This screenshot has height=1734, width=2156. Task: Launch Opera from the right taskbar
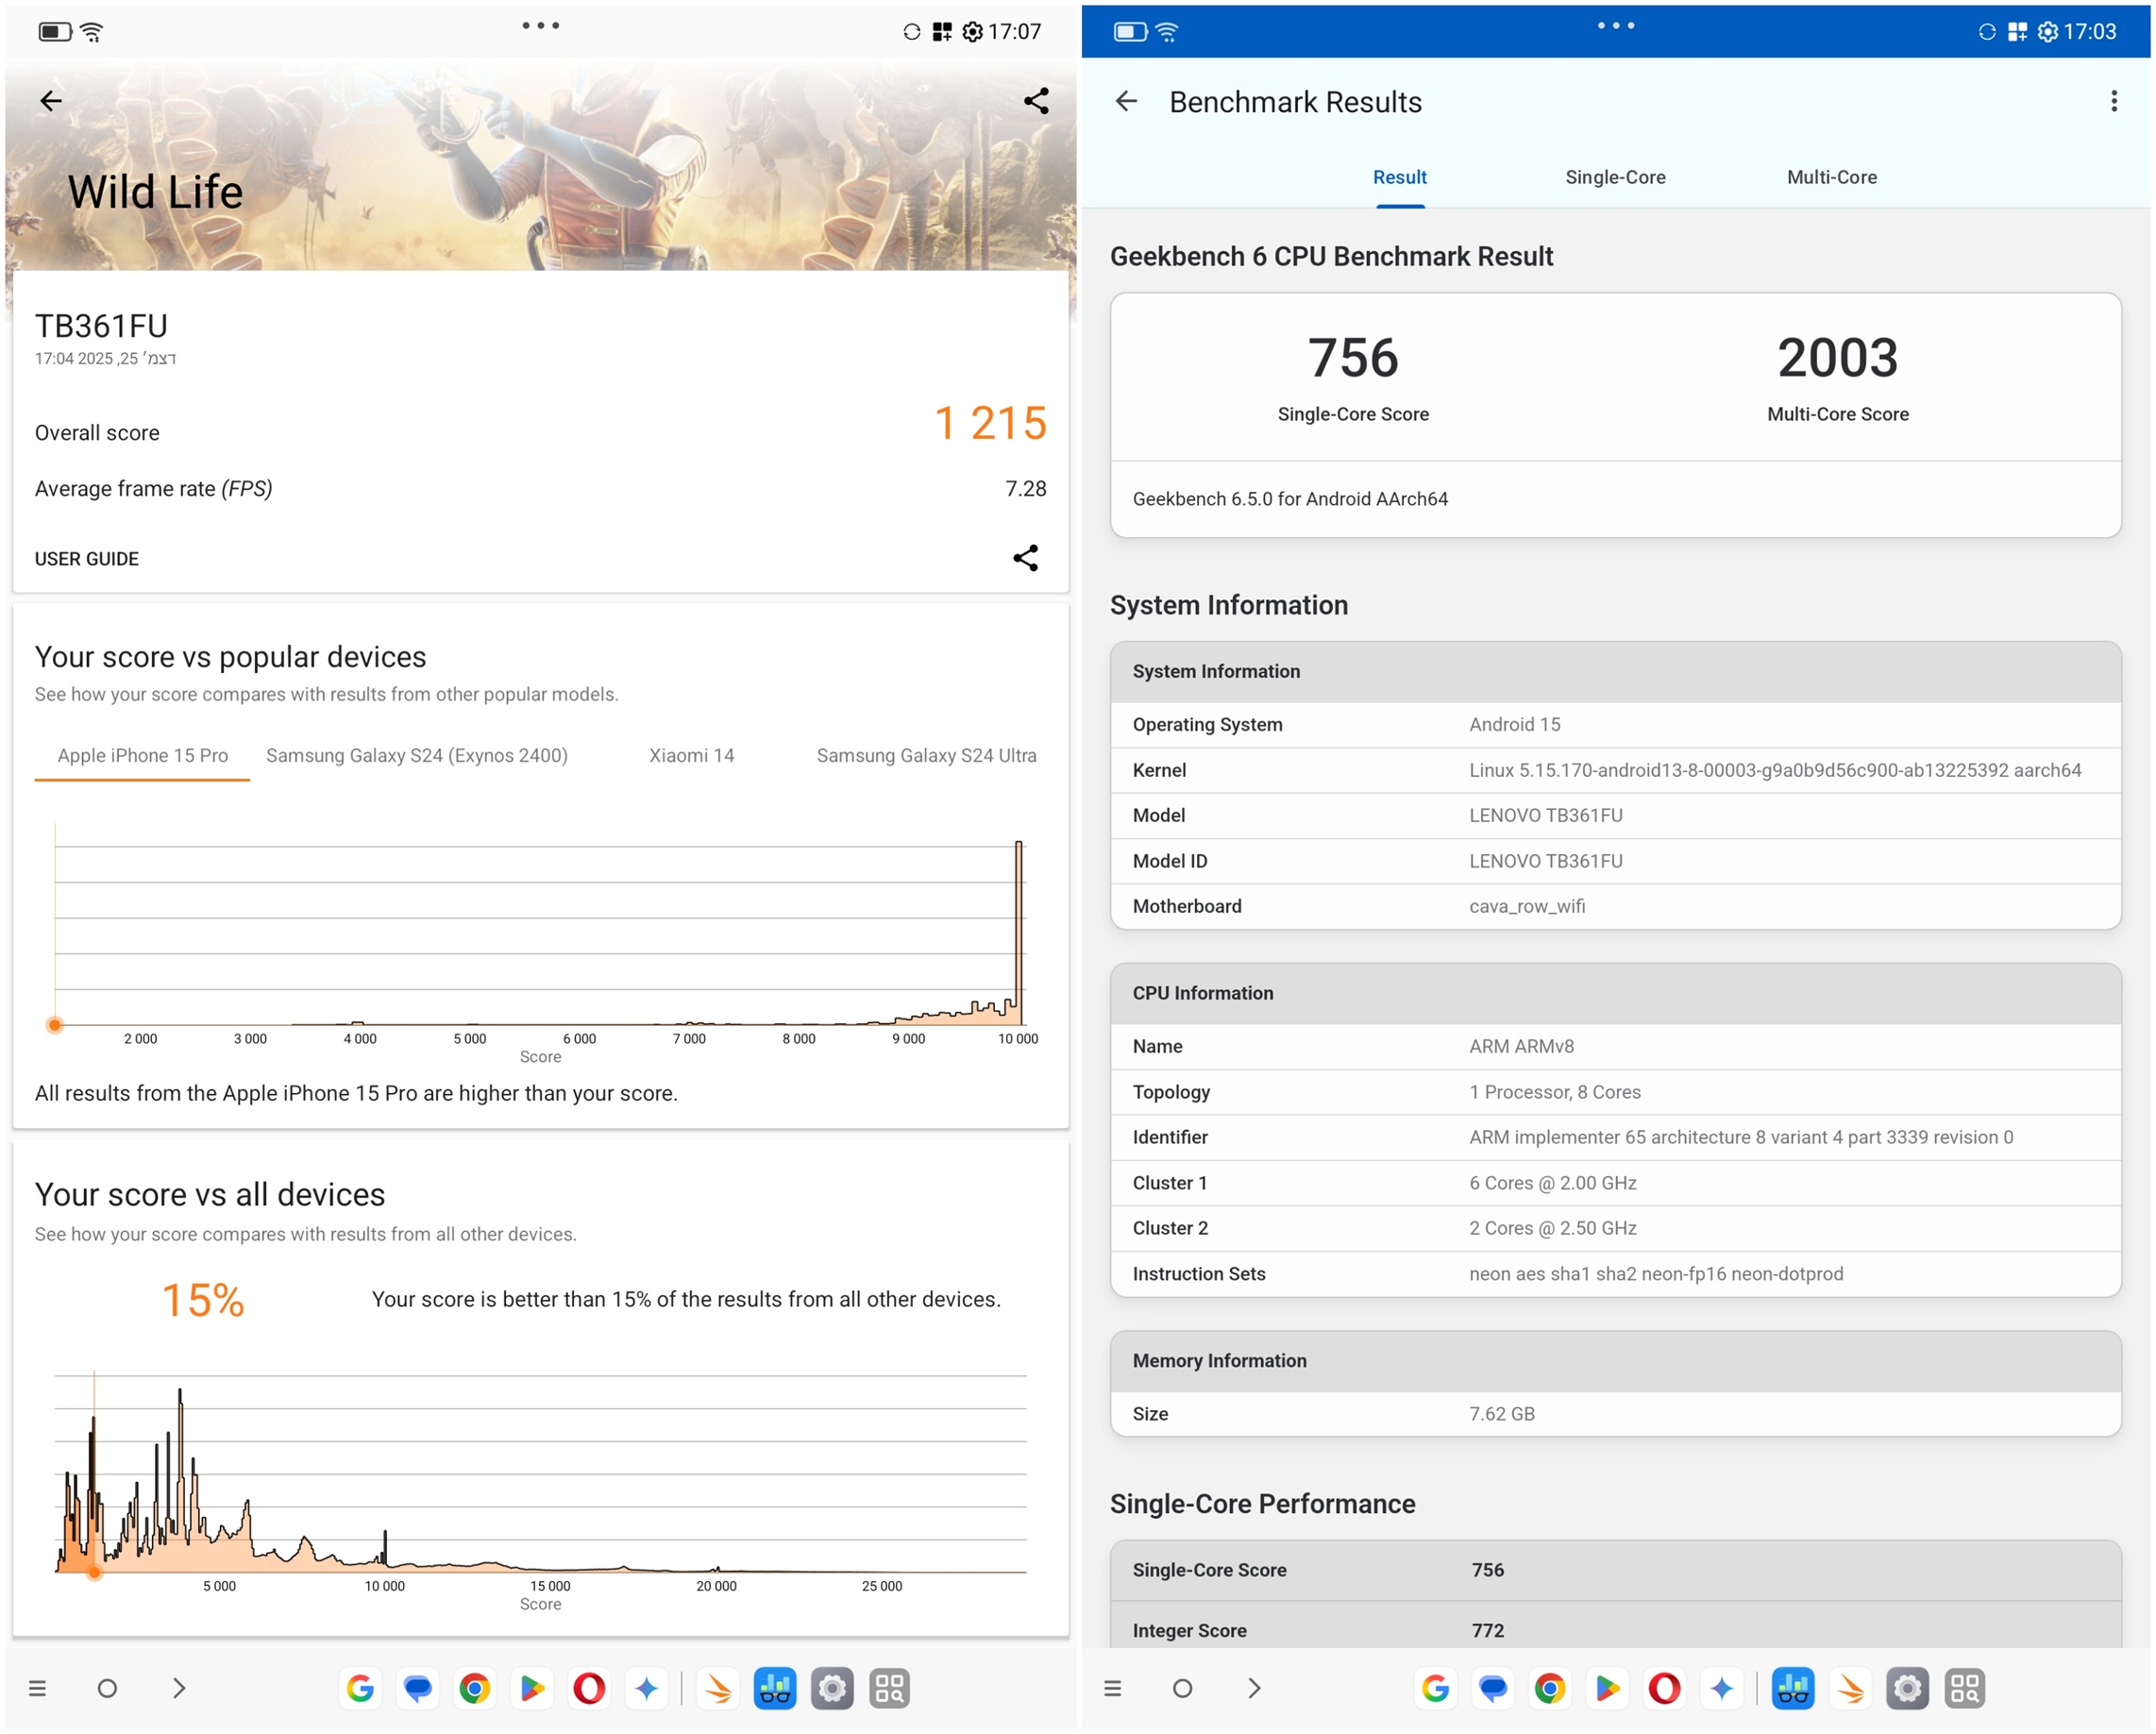pyautogui.click(x=1664, y=1689)
